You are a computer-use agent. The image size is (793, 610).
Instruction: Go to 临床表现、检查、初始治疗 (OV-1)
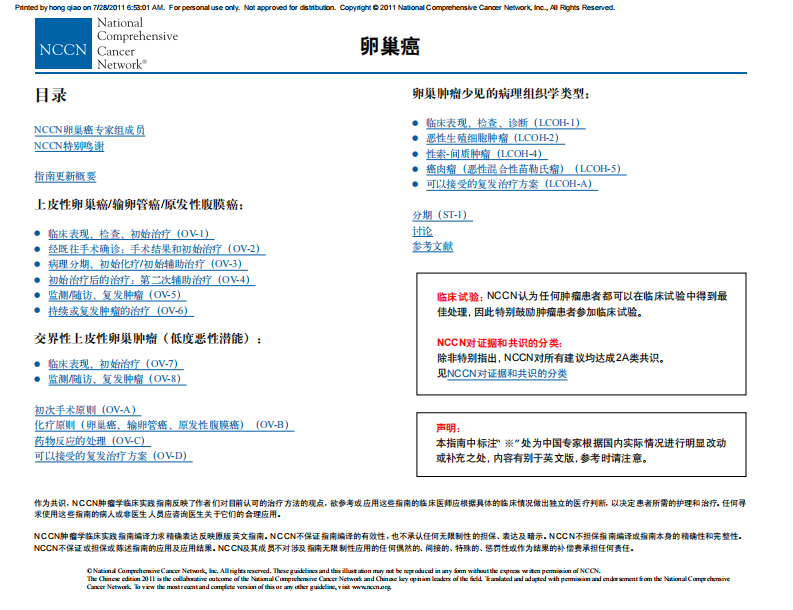pyautogui.click(x=131, y=234)
